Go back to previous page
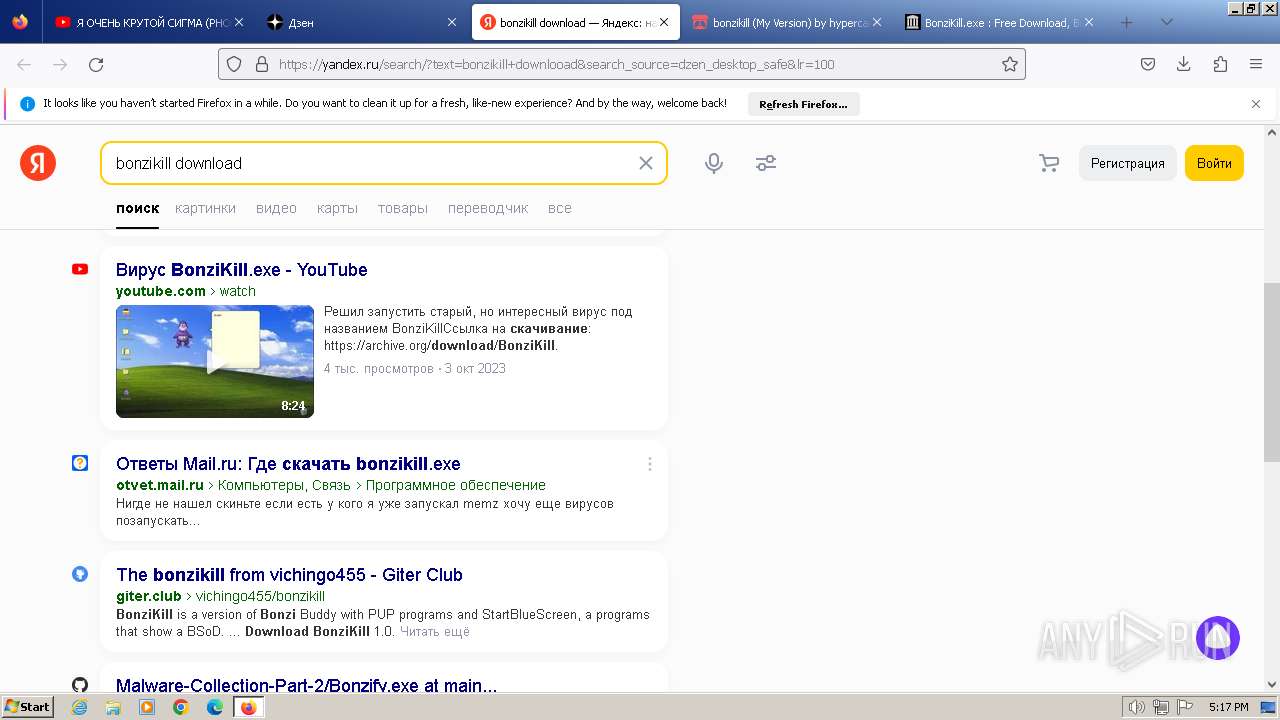1280x720 pixels. coord(24,64)
